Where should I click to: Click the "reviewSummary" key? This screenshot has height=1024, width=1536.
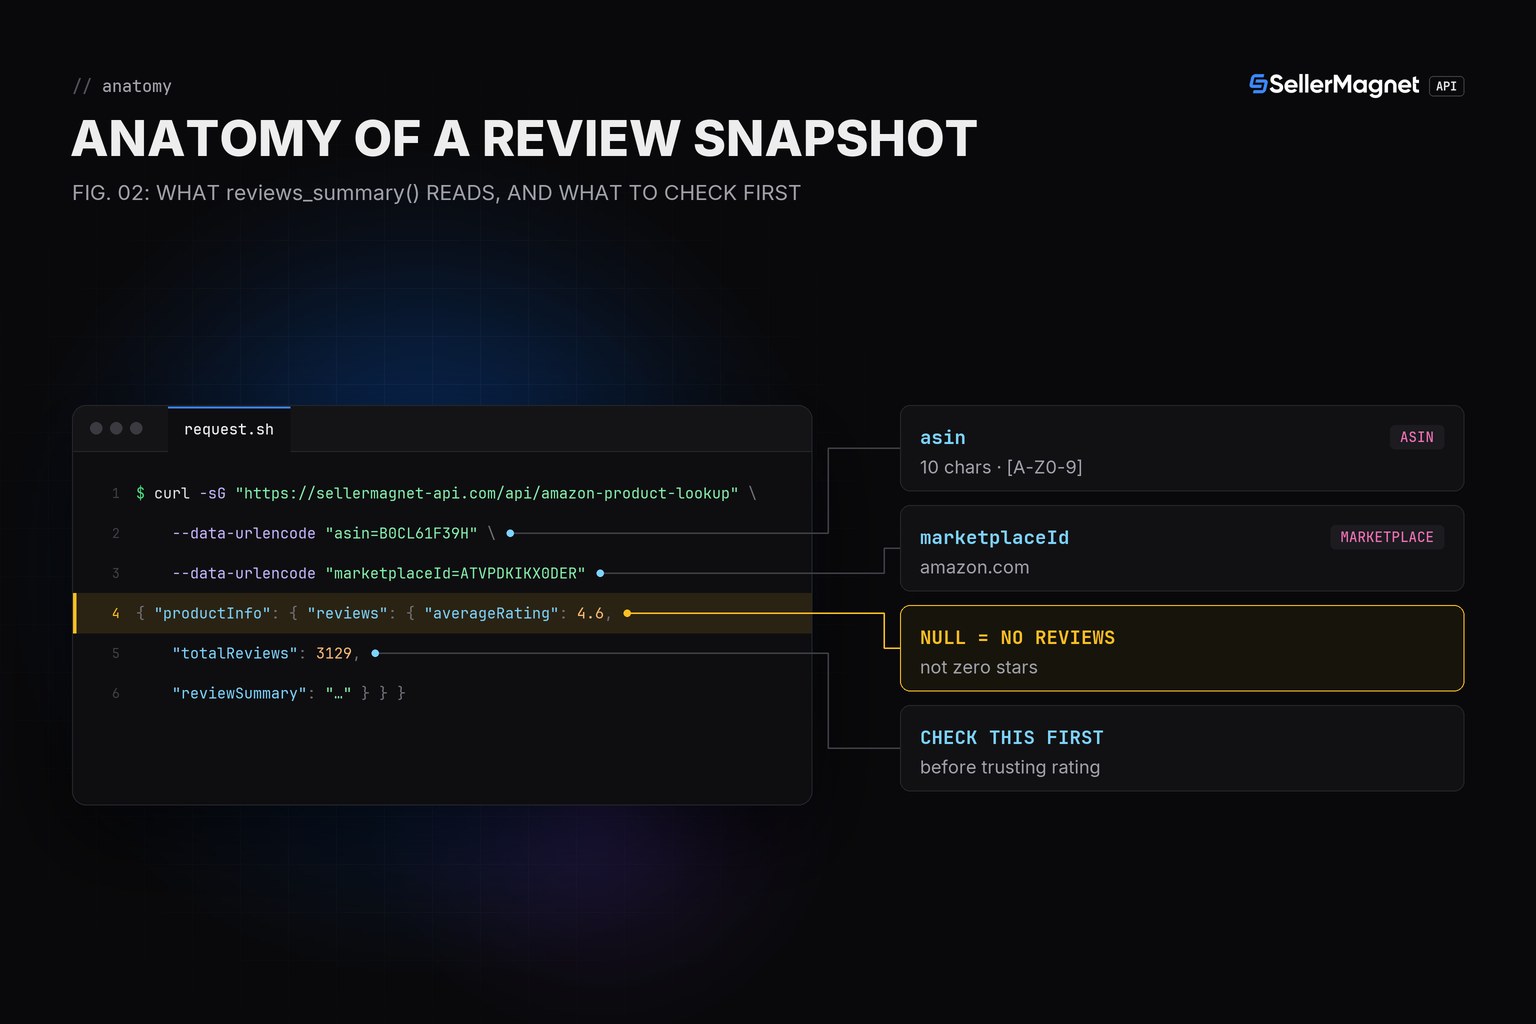pos(239,693)
